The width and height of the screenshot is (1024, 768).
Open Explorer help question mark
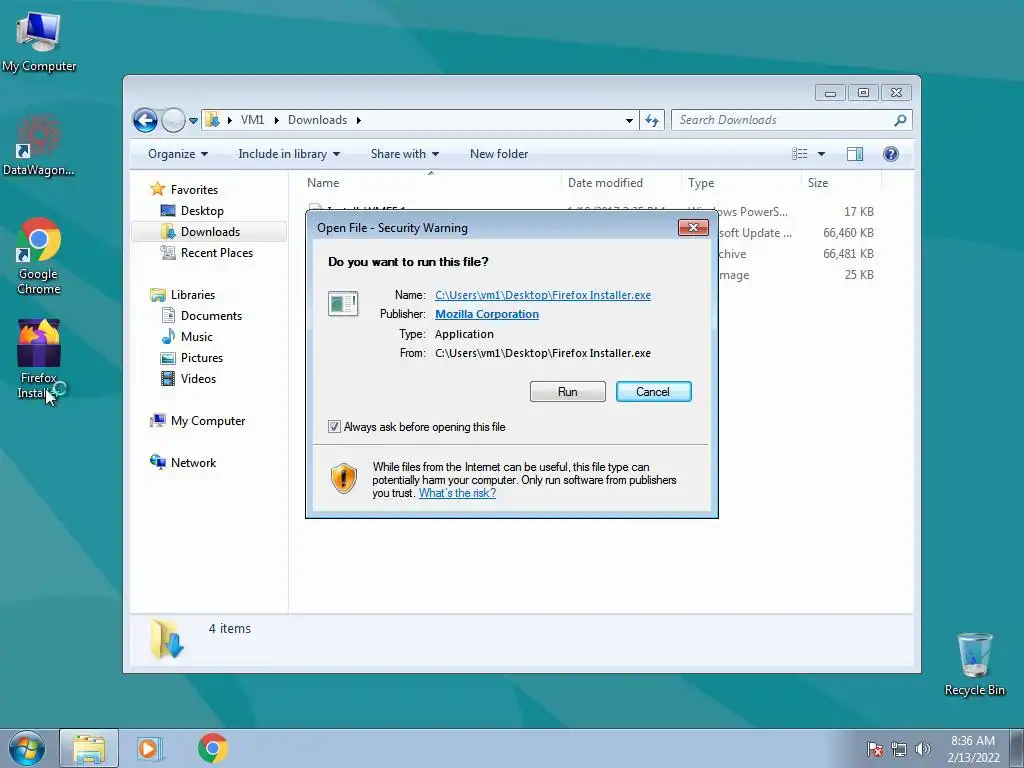891,154
